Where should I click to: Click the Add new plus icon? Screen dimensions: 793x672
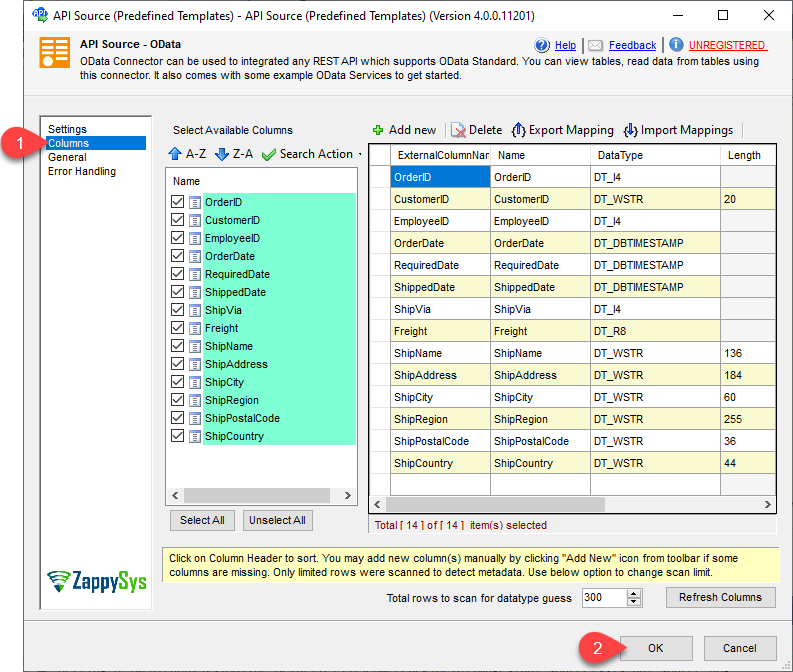click(378, 130)
